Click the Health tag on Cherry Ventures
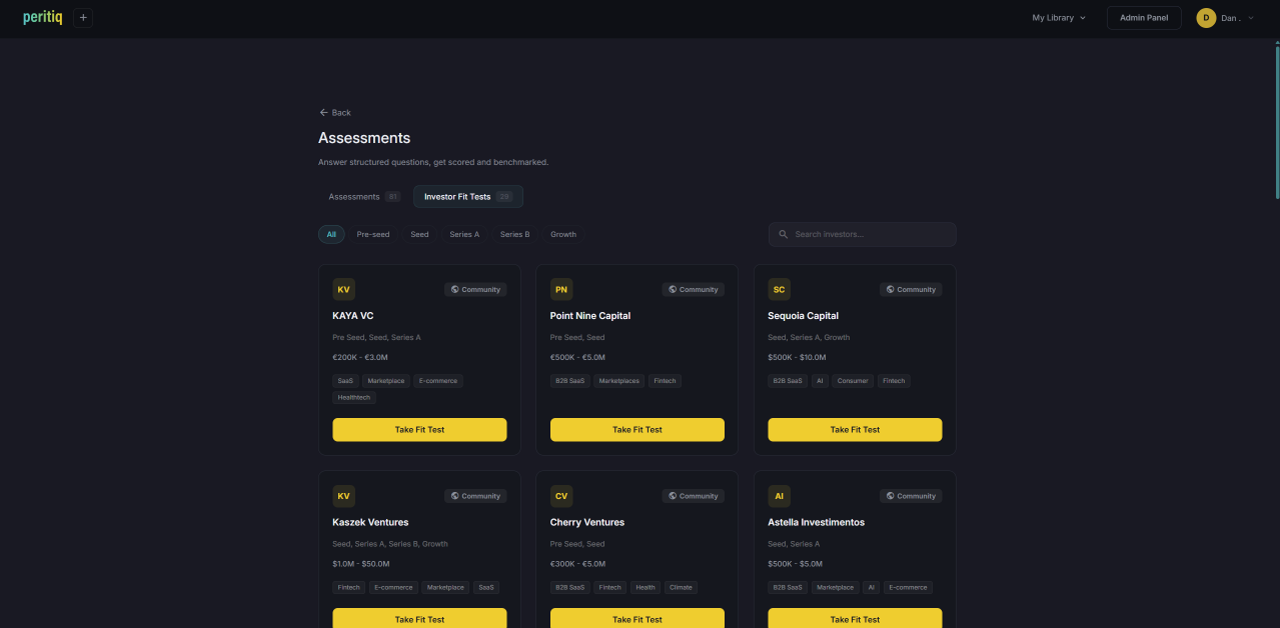 click(645, 588)
